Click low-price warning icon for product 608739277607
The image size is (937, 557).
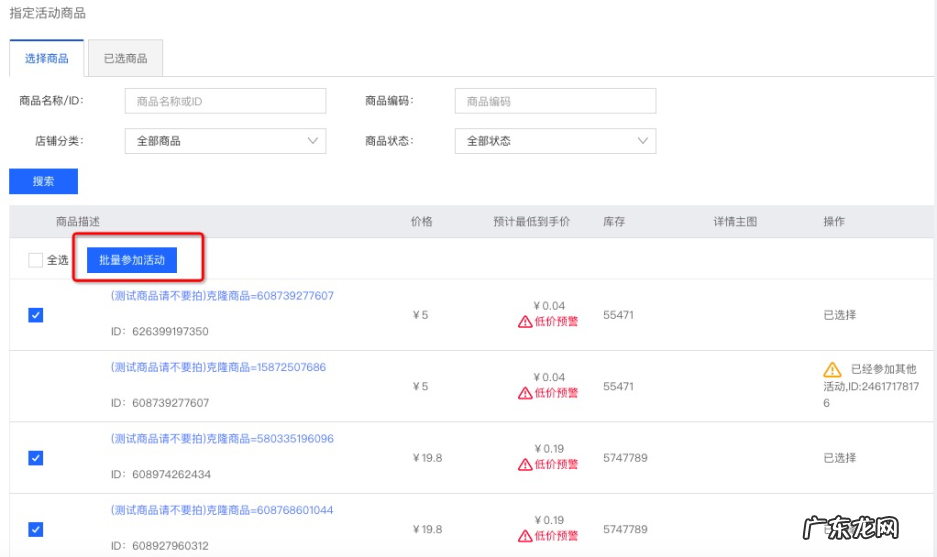pos(525,393)
